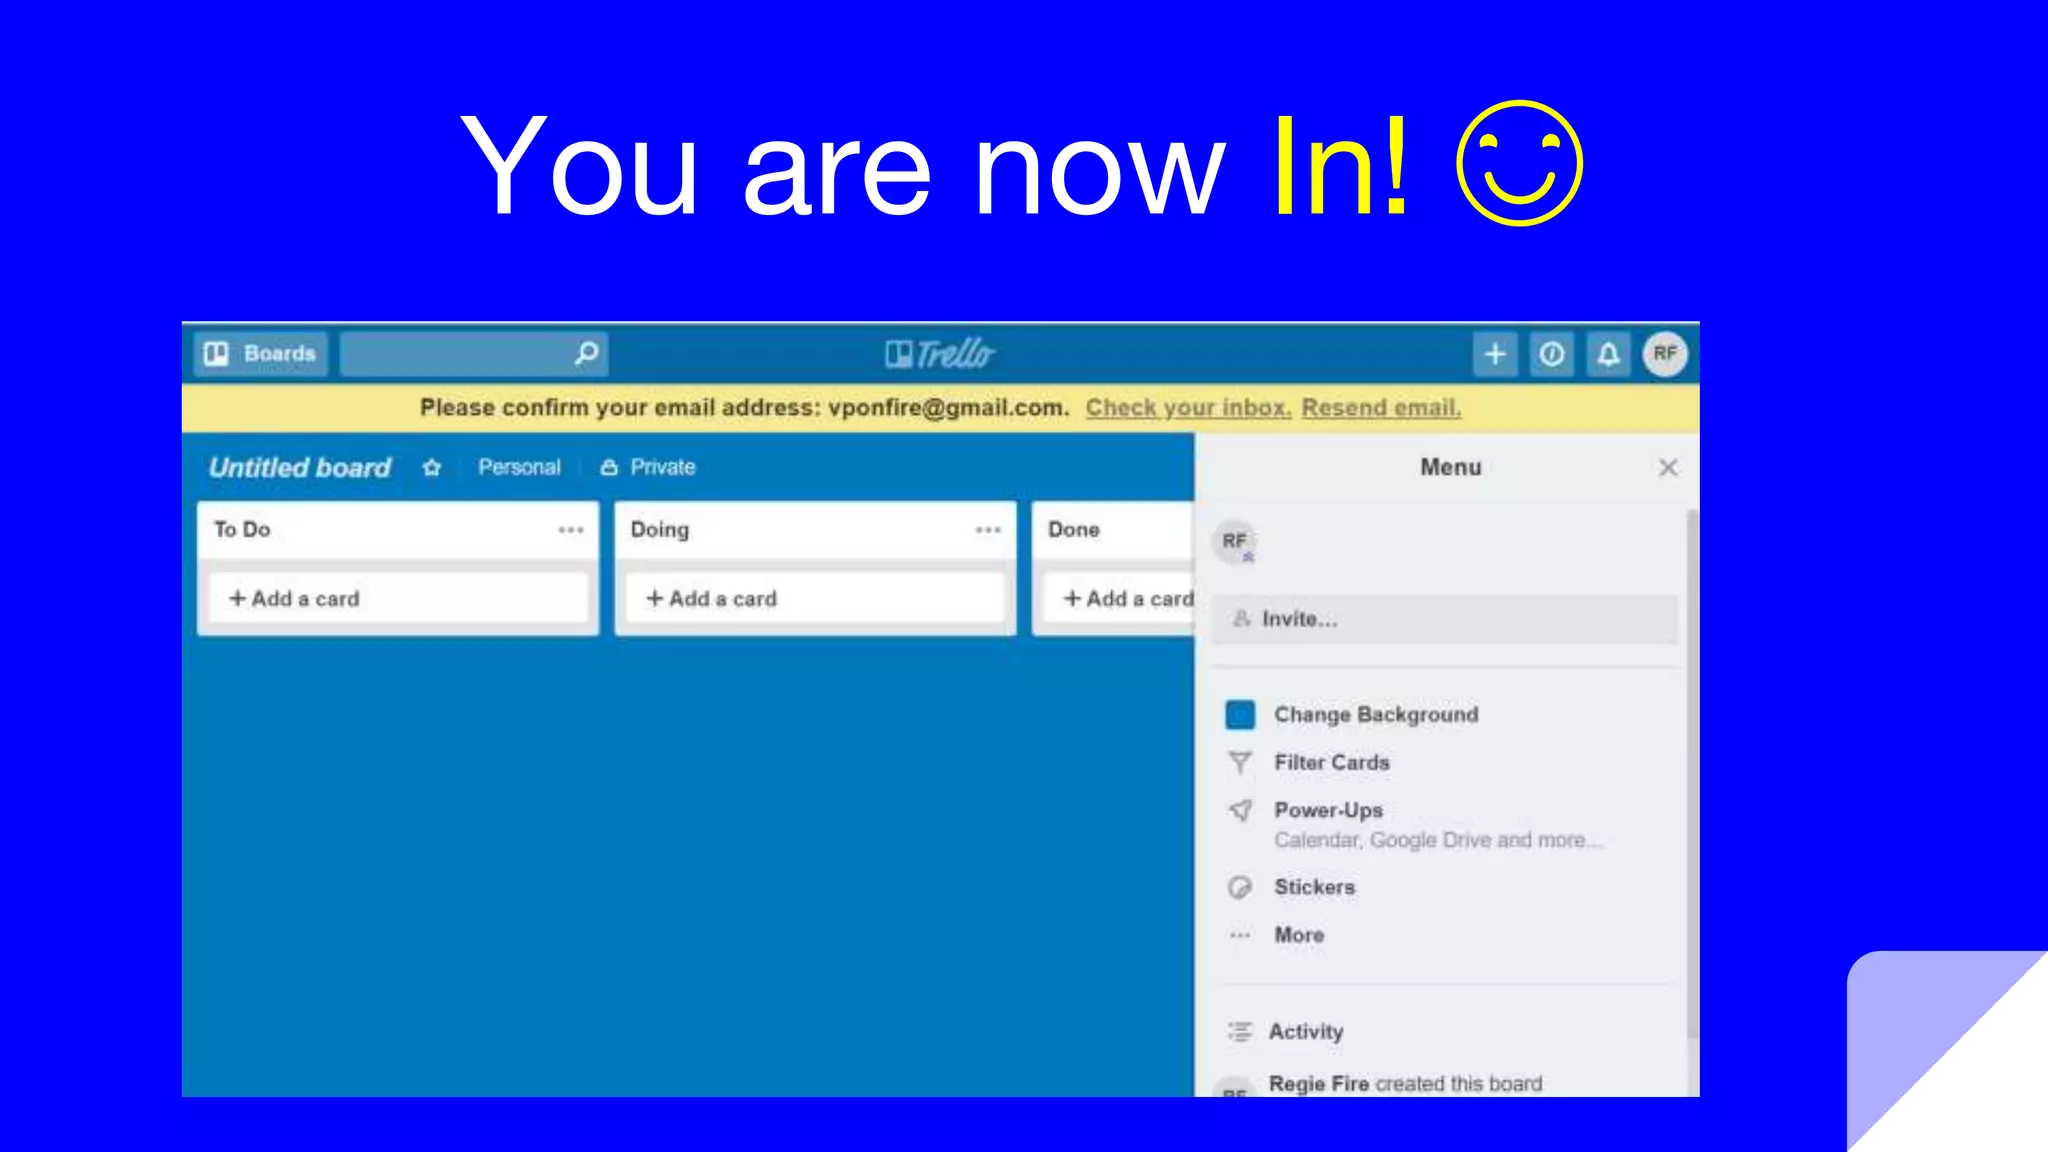Open Power-Ups option
This screenshot has height=1152, width=2048.
pos(1328,810)
